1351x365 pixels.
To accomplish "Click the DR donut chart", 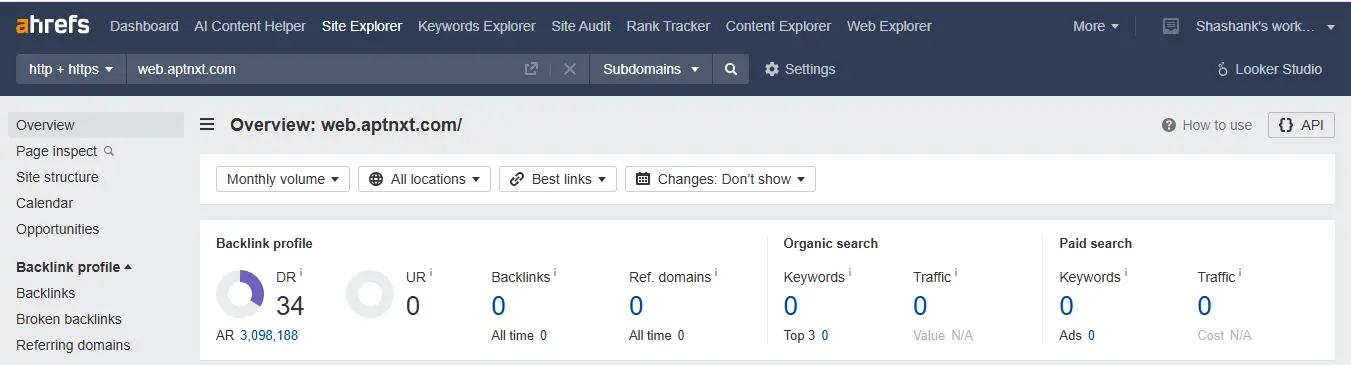I will (x=240, y=294).
